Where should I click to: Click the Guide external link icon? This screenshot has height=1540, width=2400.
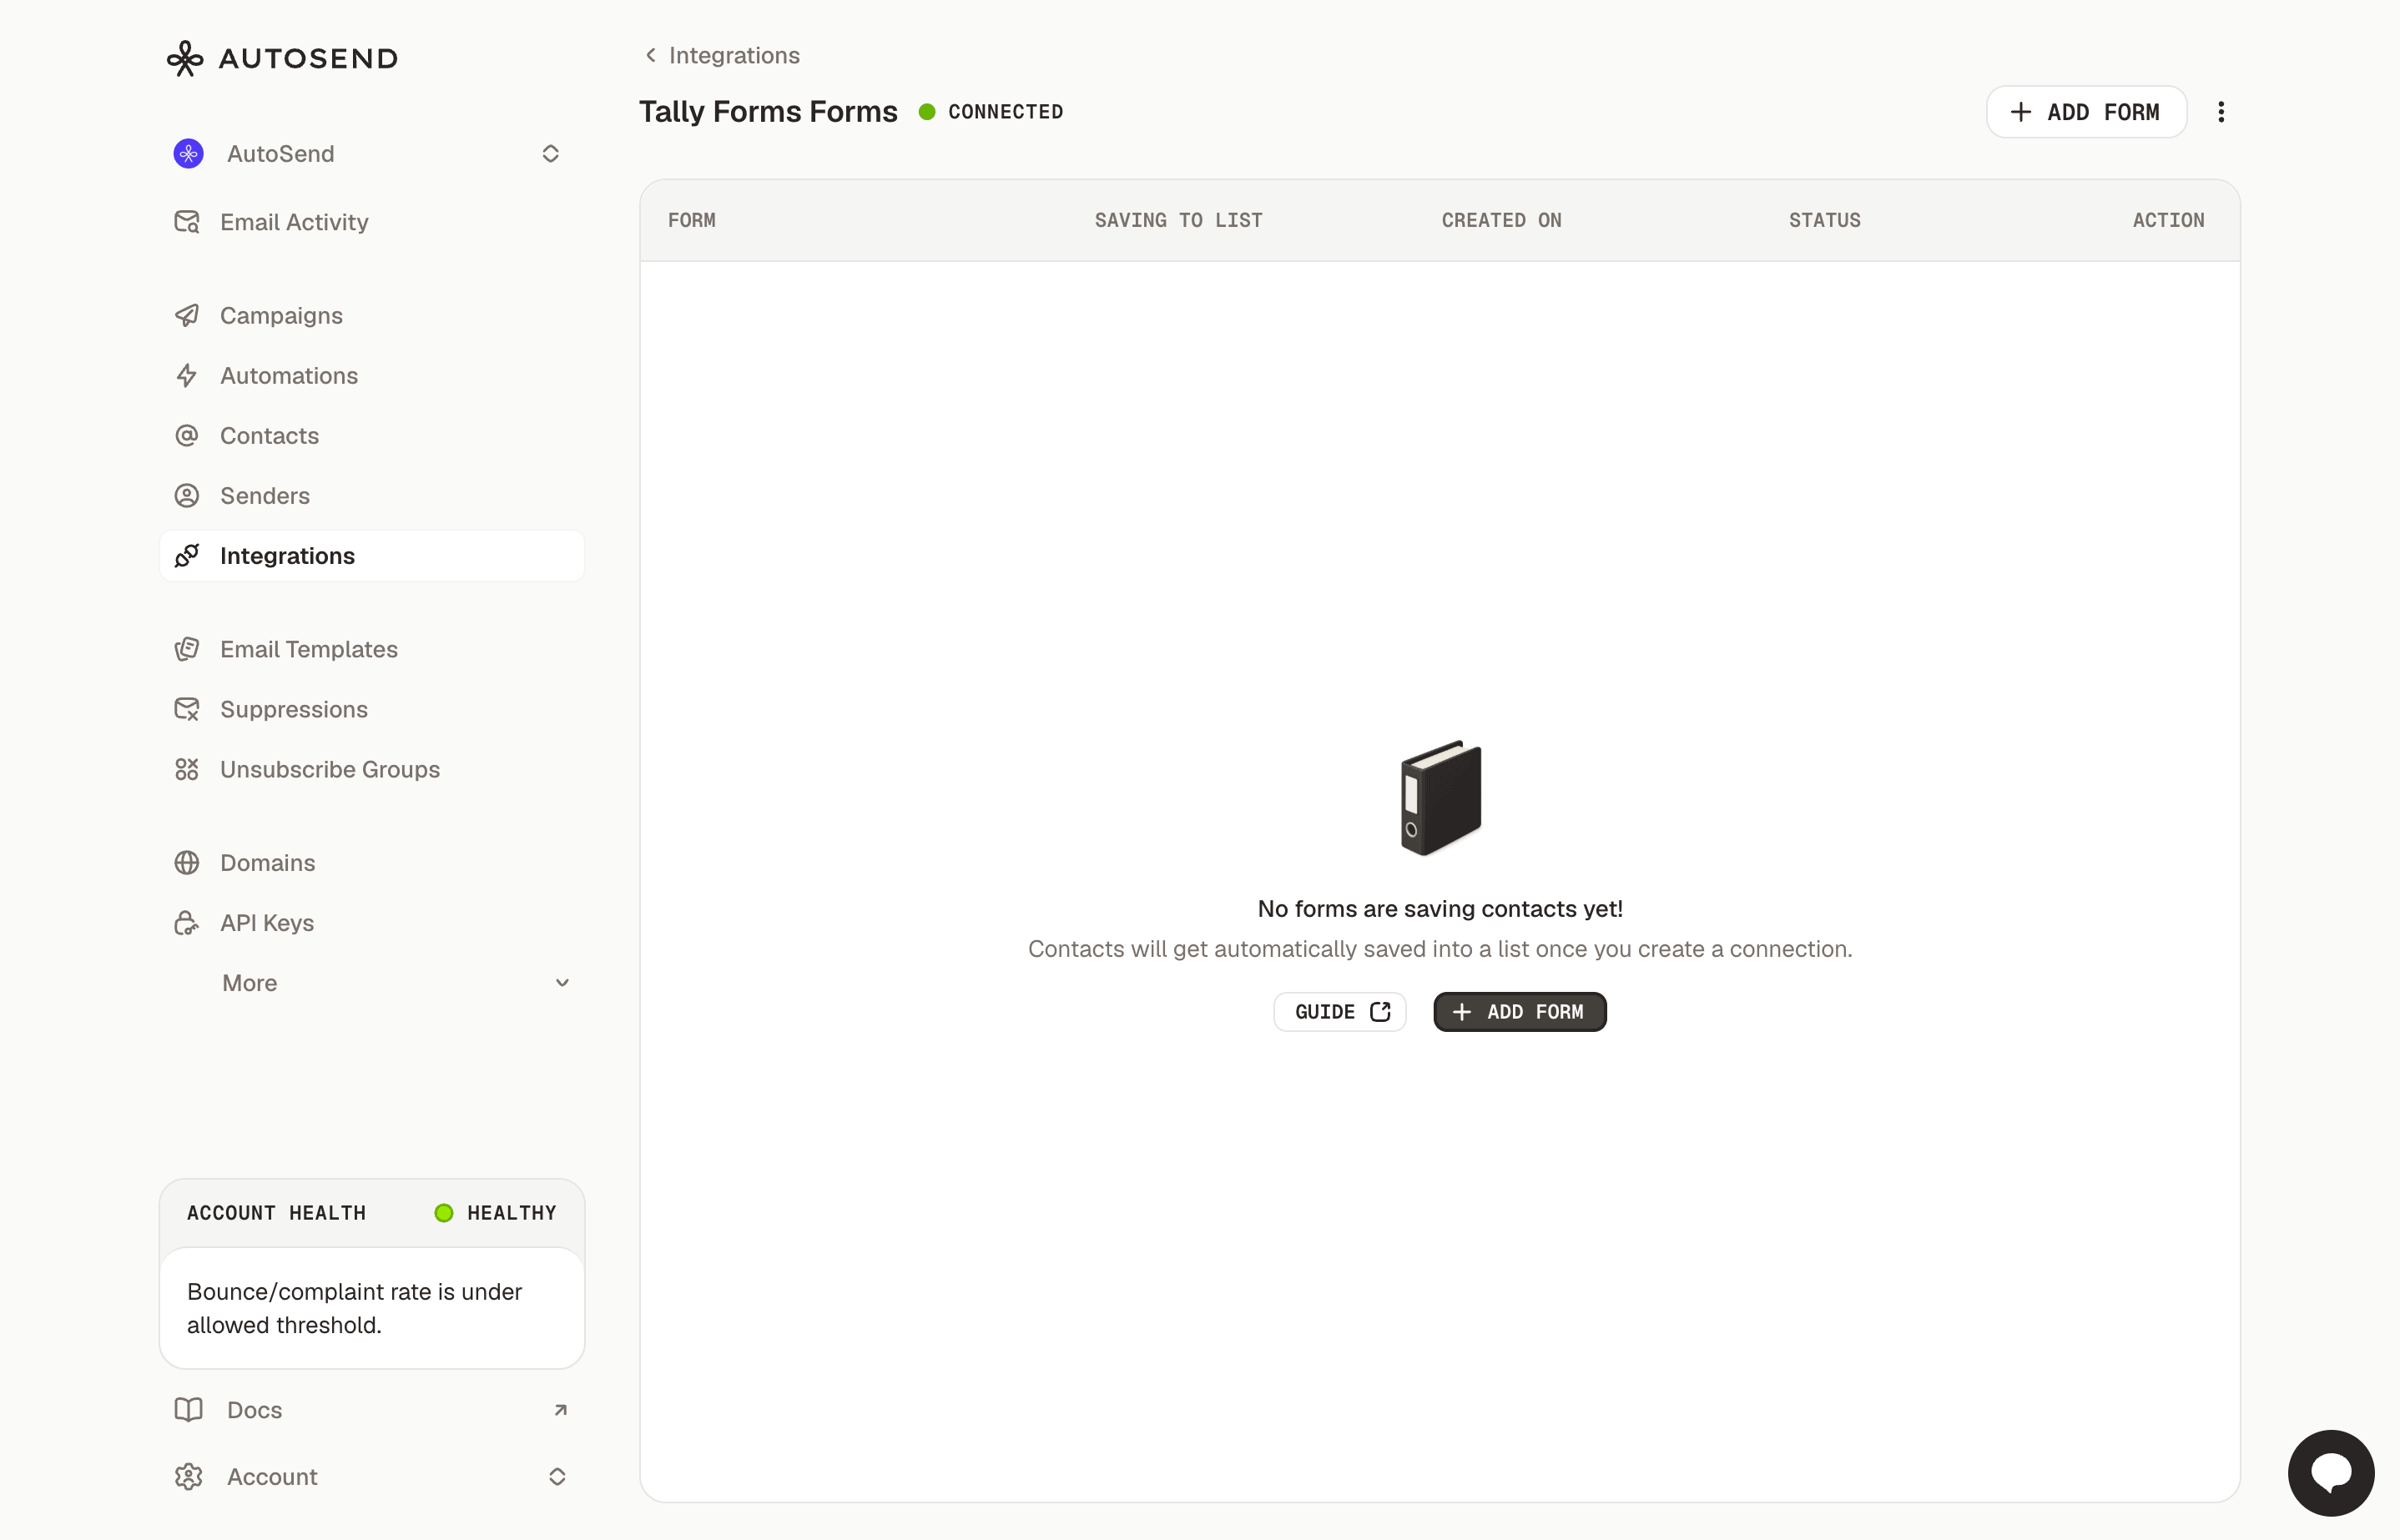(1381, 1012)
